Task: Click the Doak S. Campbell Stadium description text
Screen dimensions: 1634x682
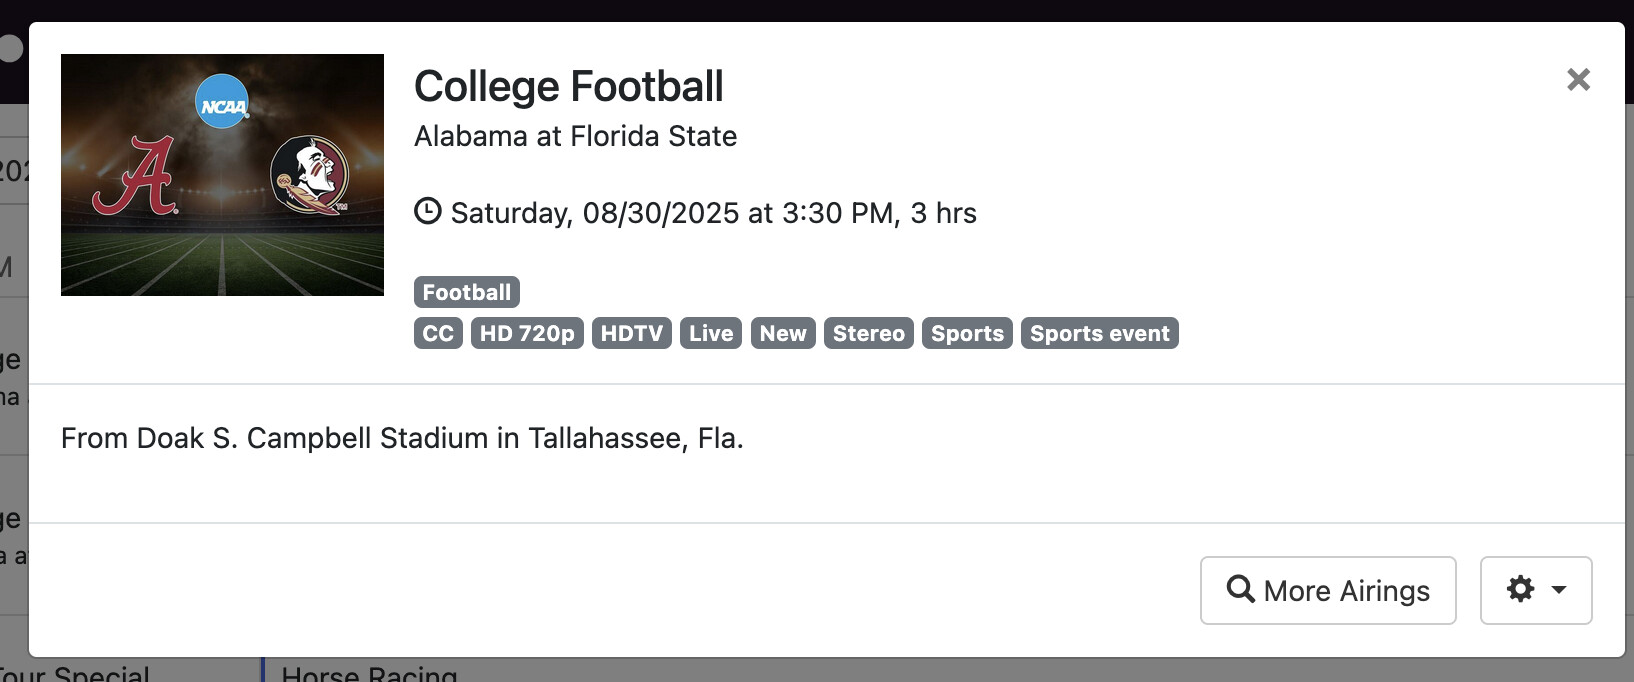Action: (x=402, y=438)
